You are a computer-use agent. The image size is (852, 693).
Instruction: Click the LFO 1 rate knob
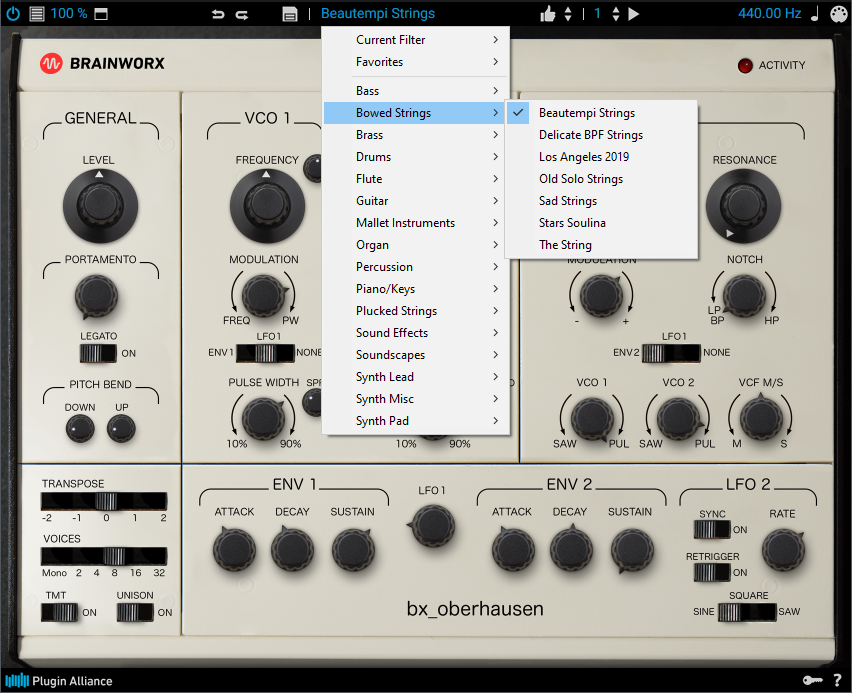pyautogui.click(x=433, y=526)
